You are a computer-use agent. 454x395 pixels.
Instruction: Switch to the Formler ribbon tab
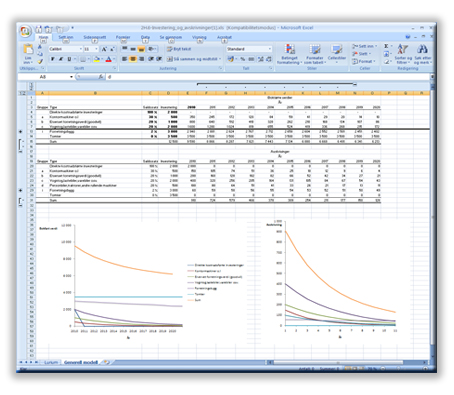[123, 37]
